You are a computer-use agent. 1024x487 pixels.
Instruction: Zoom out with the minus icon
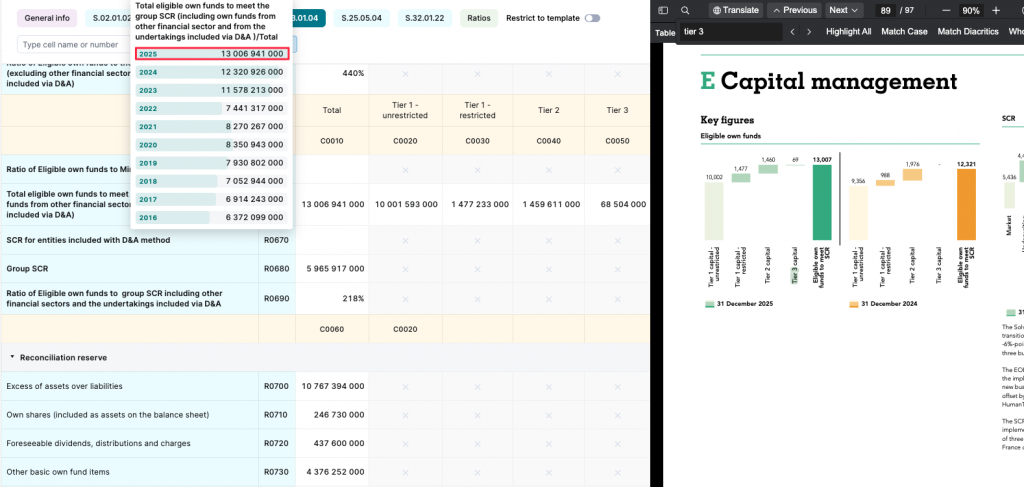pyautogui.click(x=944, y=10)
